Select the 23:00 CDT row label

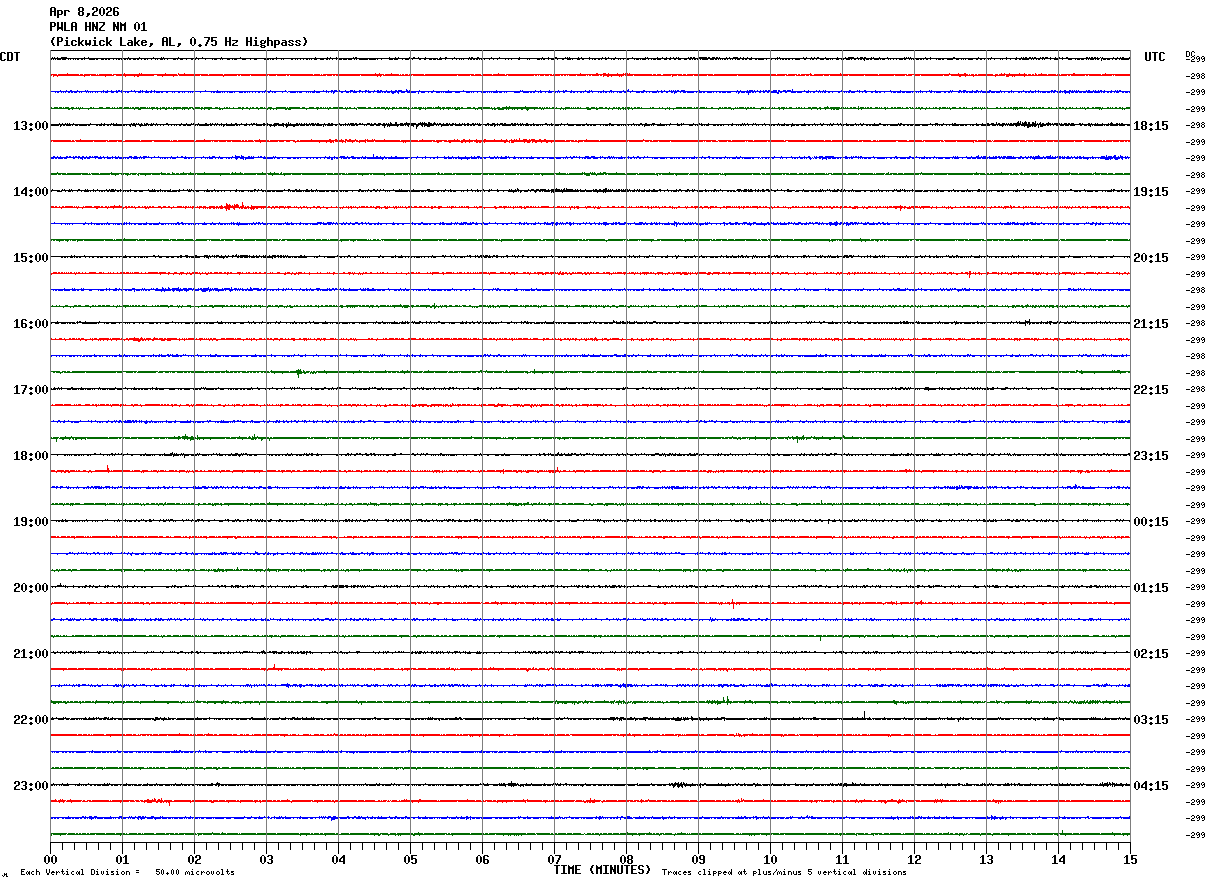pyautogui.click(x=30, y=786)
